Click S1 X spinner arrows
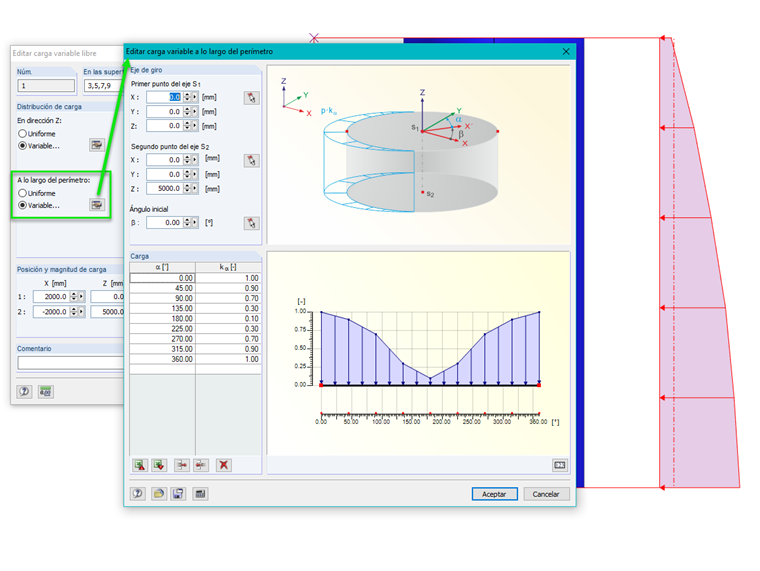Viewport: 760px width, 571px height. click(x=187, y=97)
